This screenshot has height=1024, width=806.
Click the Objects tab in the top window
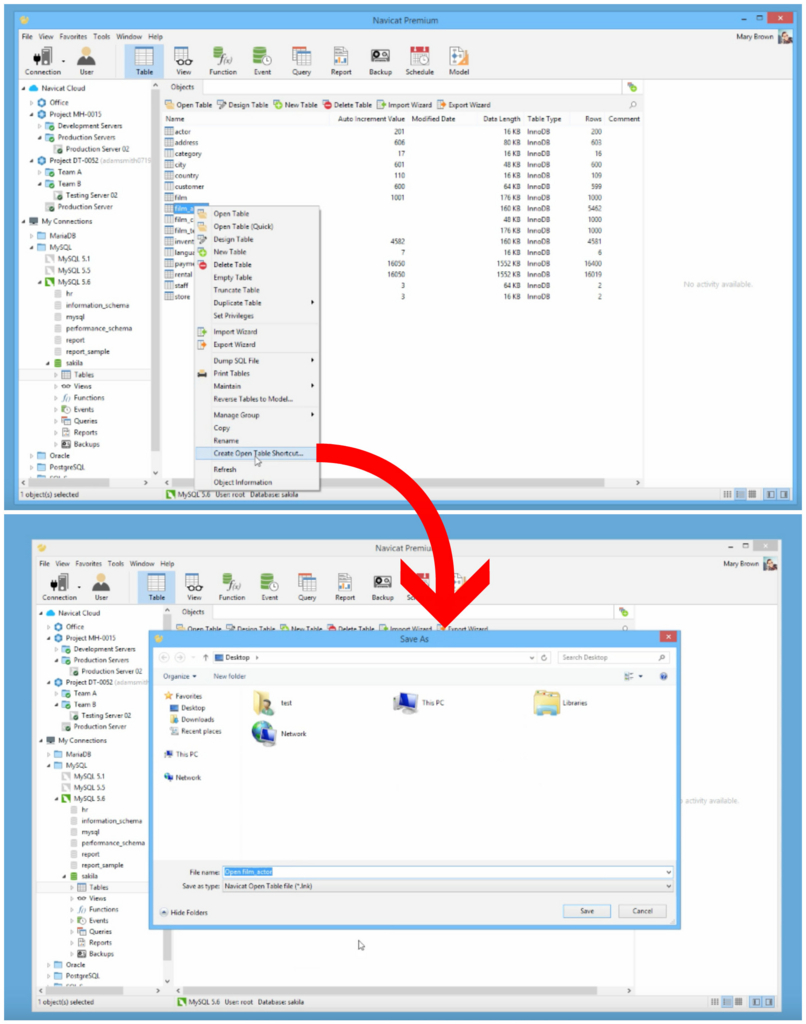coord(182,87)
